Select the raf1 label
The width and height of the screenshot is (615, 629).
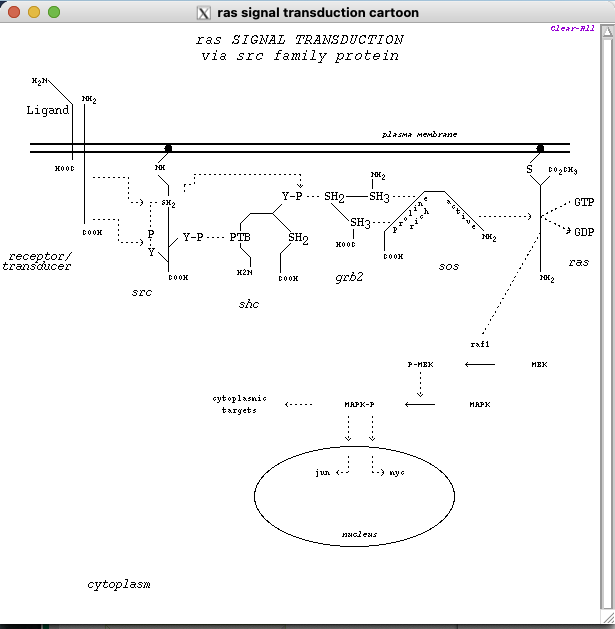[x=479, y=343]
